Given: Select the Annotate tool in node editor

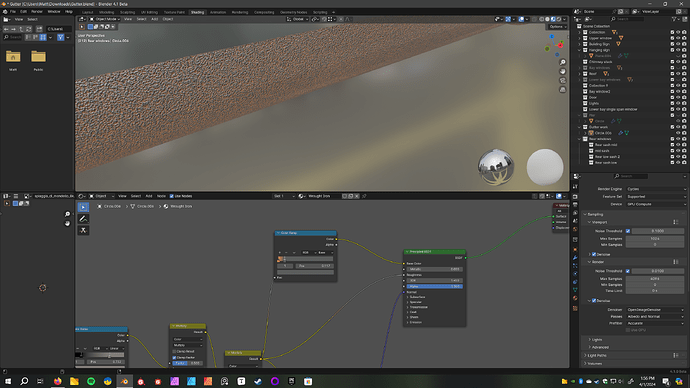Looking at the screenshot, I should point(83,219).
